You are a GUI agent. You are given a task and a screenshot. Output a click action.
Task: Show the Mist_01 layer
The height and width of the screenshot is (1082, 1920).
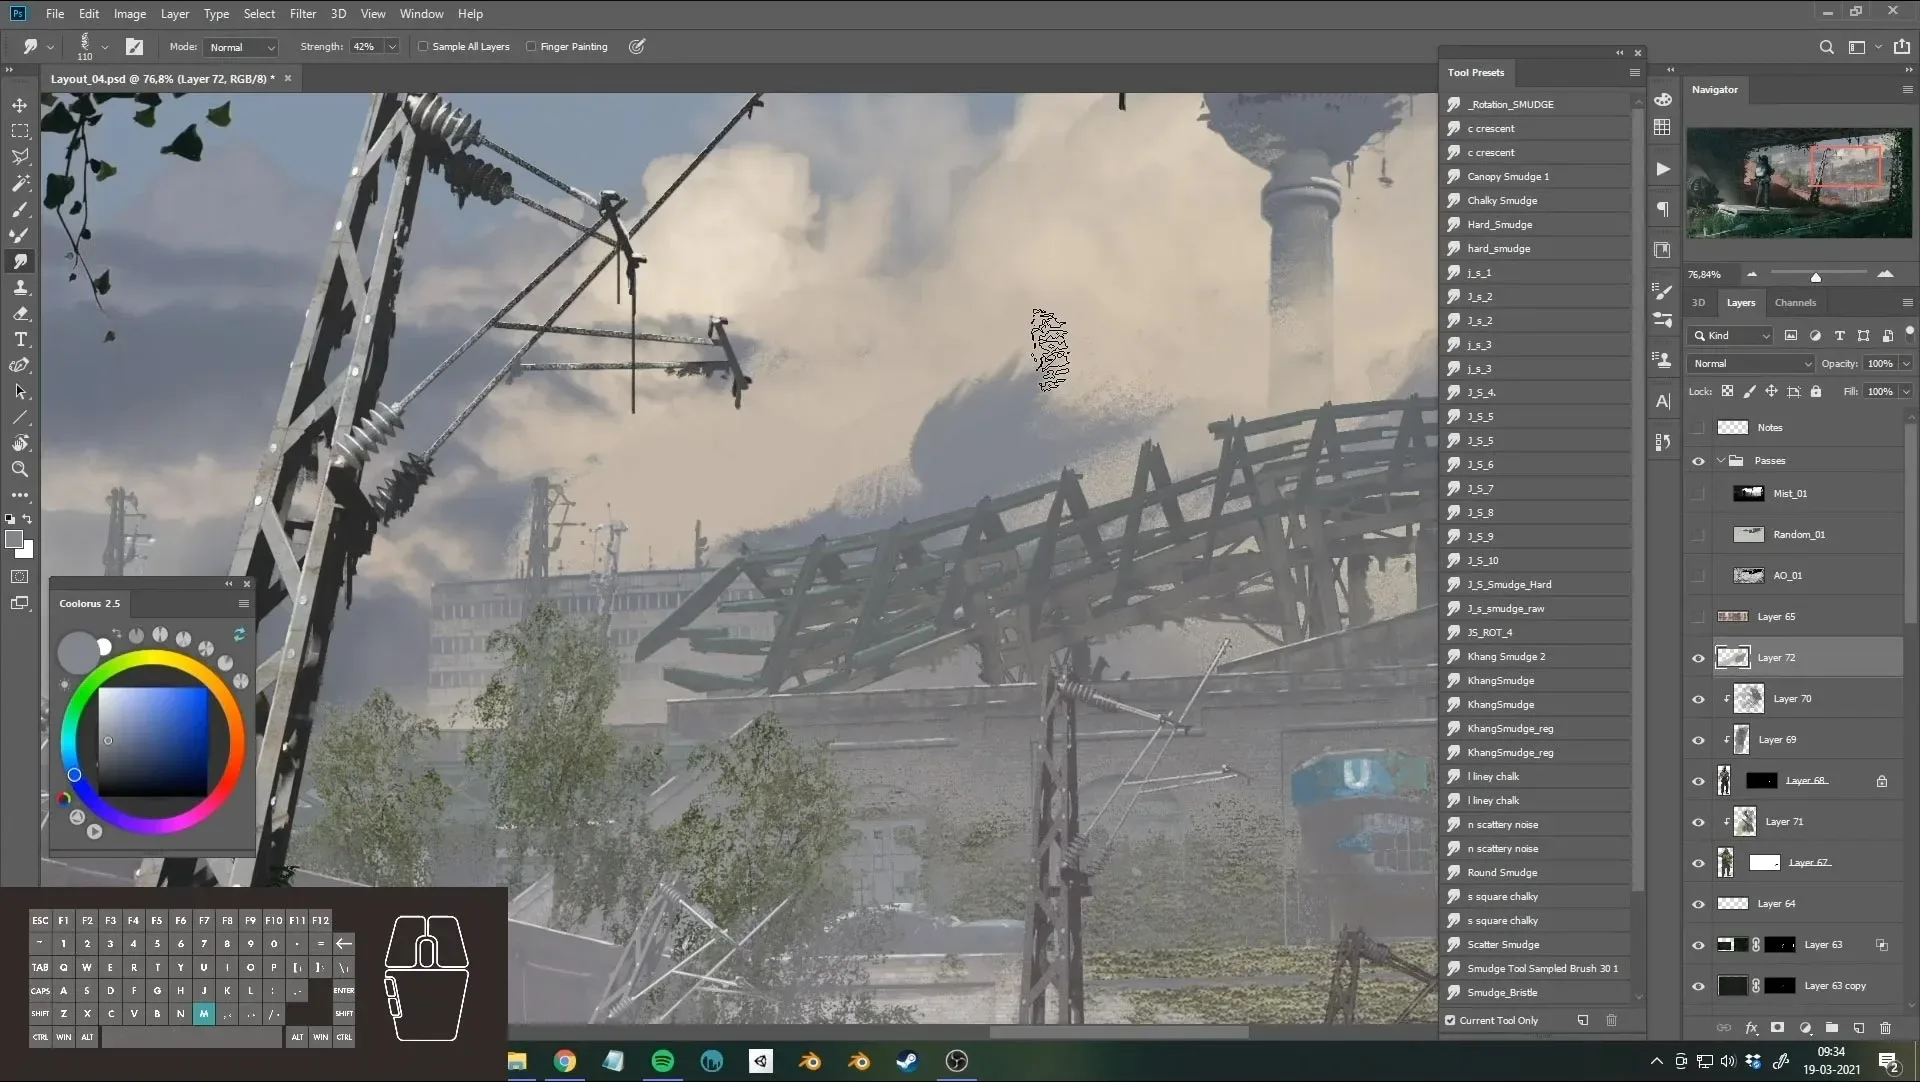1698,494
